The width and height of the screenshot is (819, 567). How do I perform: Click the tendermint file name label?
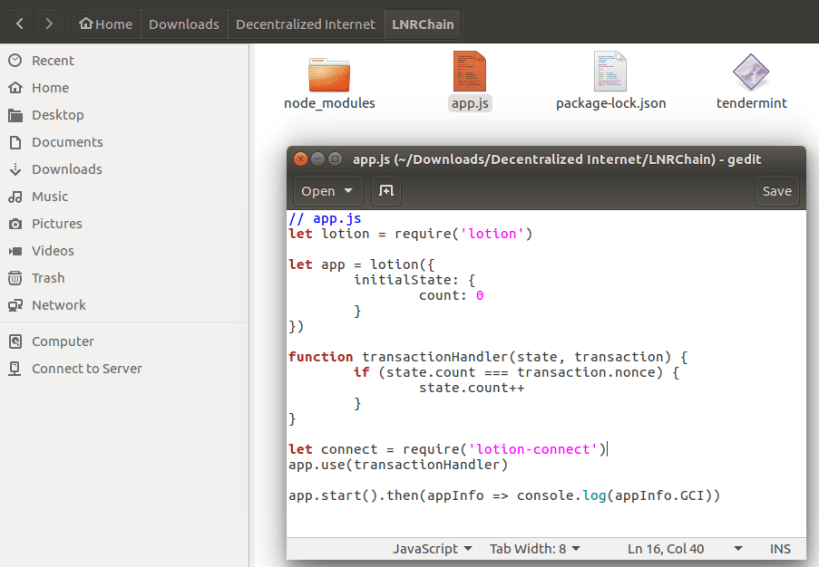[x=751, y=103]
